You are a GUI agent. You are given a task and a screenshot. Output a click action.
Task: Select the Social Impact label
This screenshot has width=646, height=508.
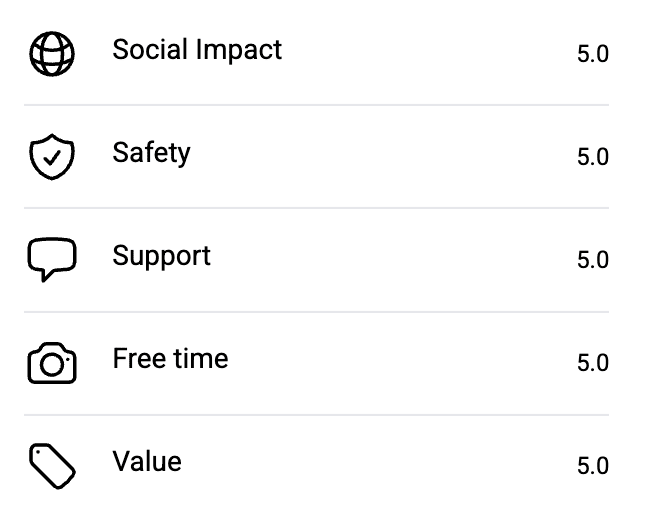click(197, 50)
